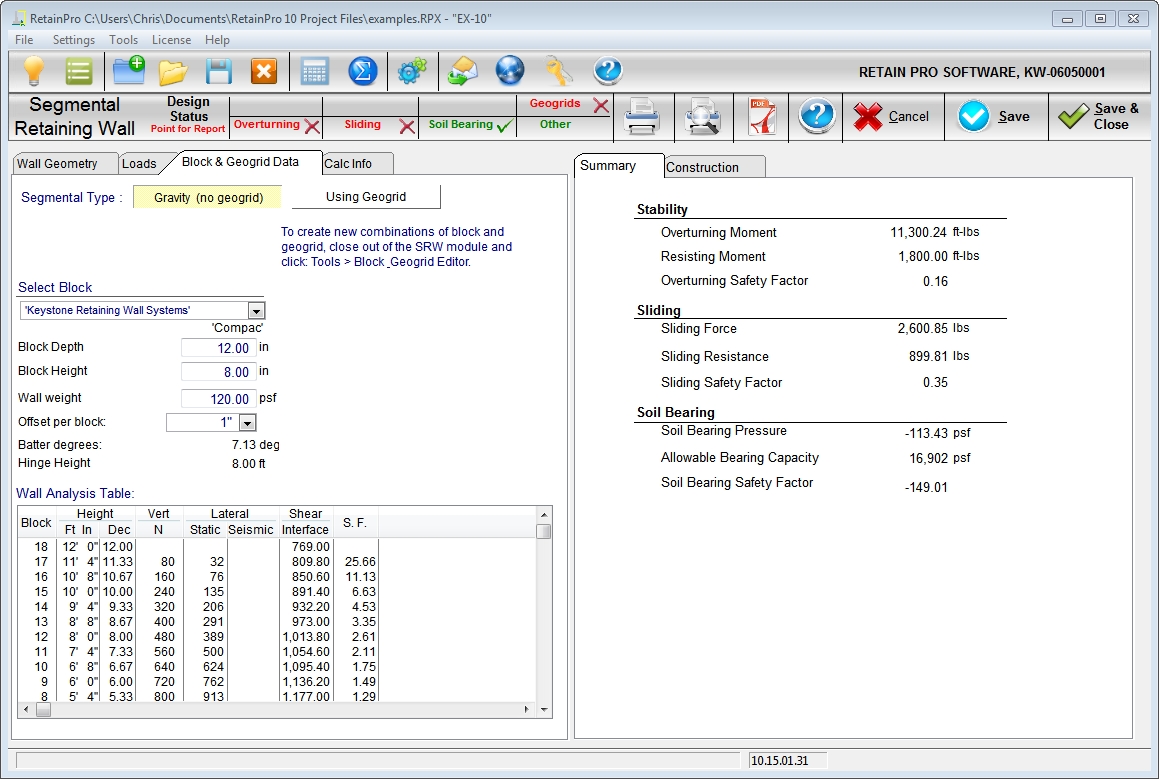This screenshot has width=1159, height=779.
Task: Click the analysis table vertical scrollbar thumb
Action: [543, 531]
